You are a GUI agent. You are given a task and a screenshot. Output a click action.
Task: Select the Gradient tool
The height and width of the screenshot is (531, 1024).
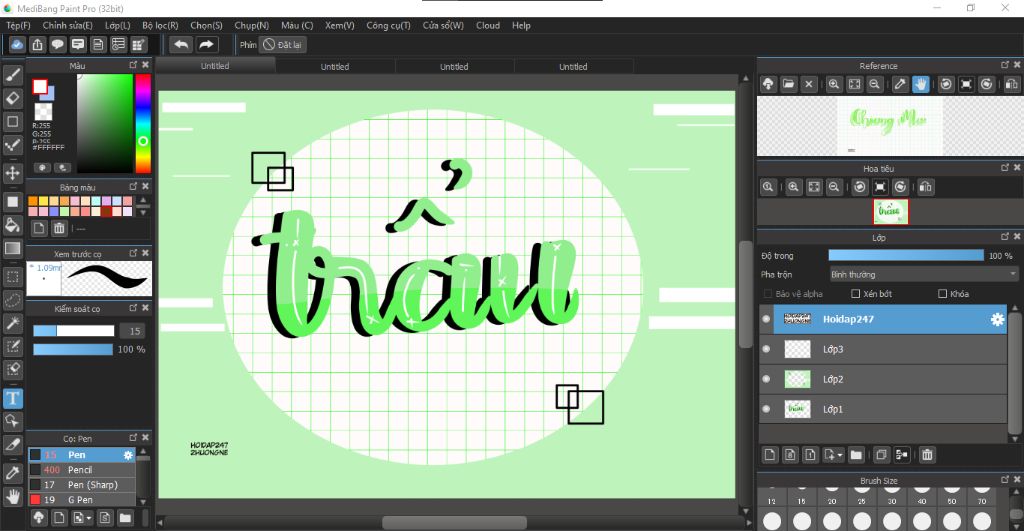tap(12, 248)
